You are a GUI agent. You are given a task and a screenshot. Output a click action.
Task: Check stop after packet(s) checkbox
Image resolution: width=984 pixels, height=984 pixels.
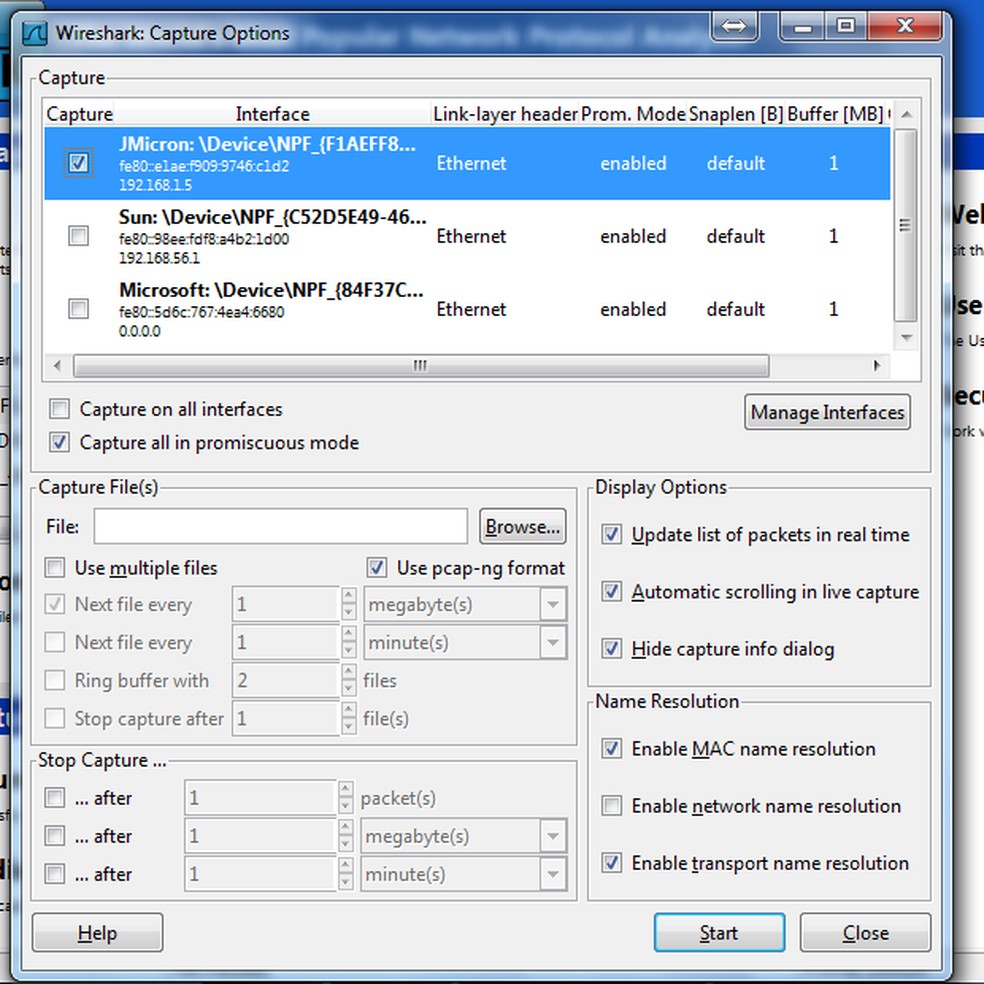[55, 798]
